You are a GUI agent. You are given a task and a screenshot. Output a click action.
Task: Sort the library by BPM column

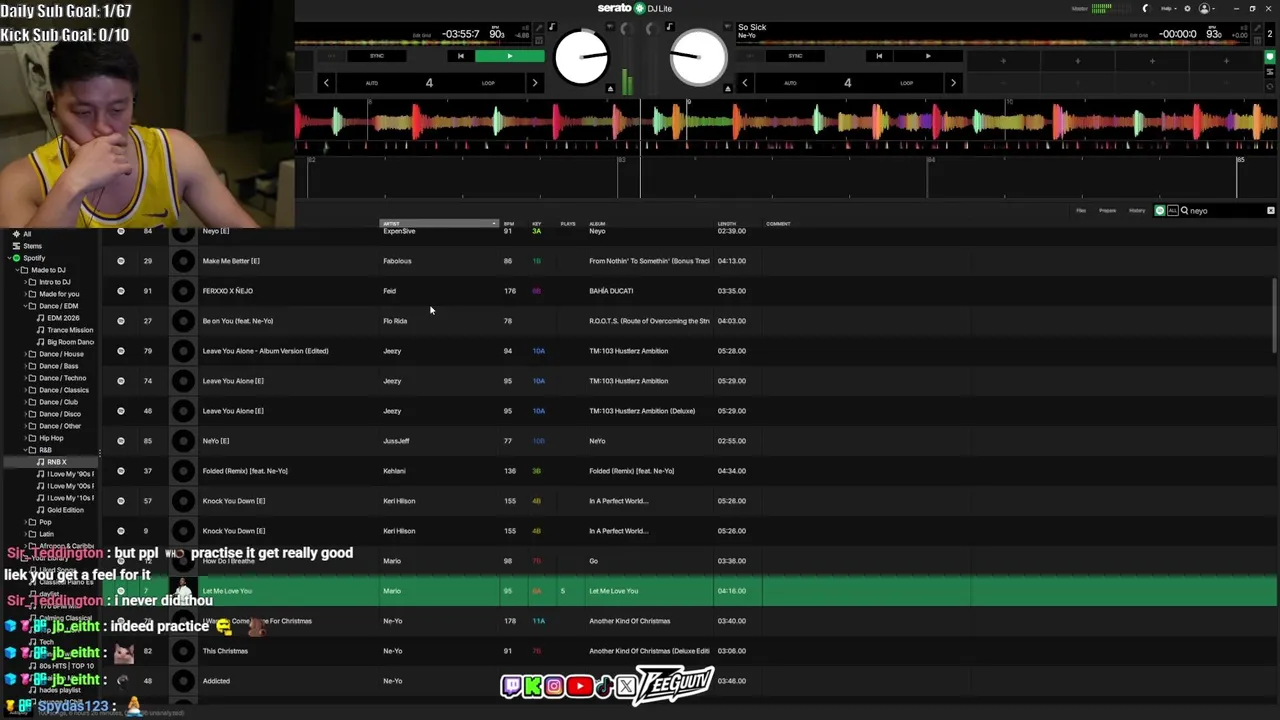pyautogui.click(x=509, y=223)
